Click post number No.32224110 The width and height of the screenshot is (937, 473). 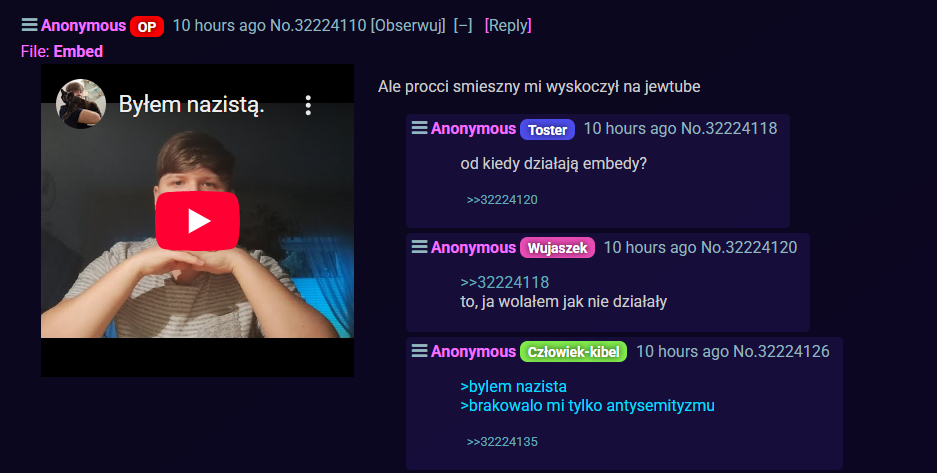coord(318,25)
